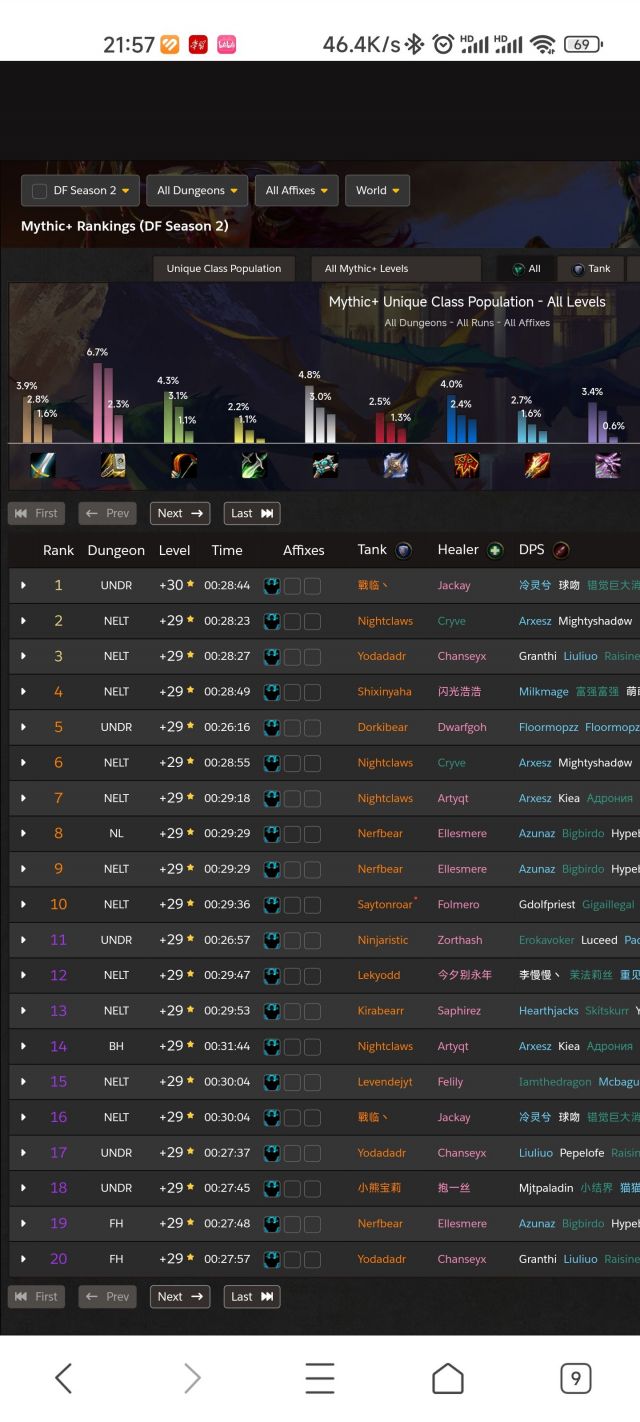The width and height of the screenshot is (640, 1422).
Task: Open the World region dropdown
Action: (x=377, y=191)
